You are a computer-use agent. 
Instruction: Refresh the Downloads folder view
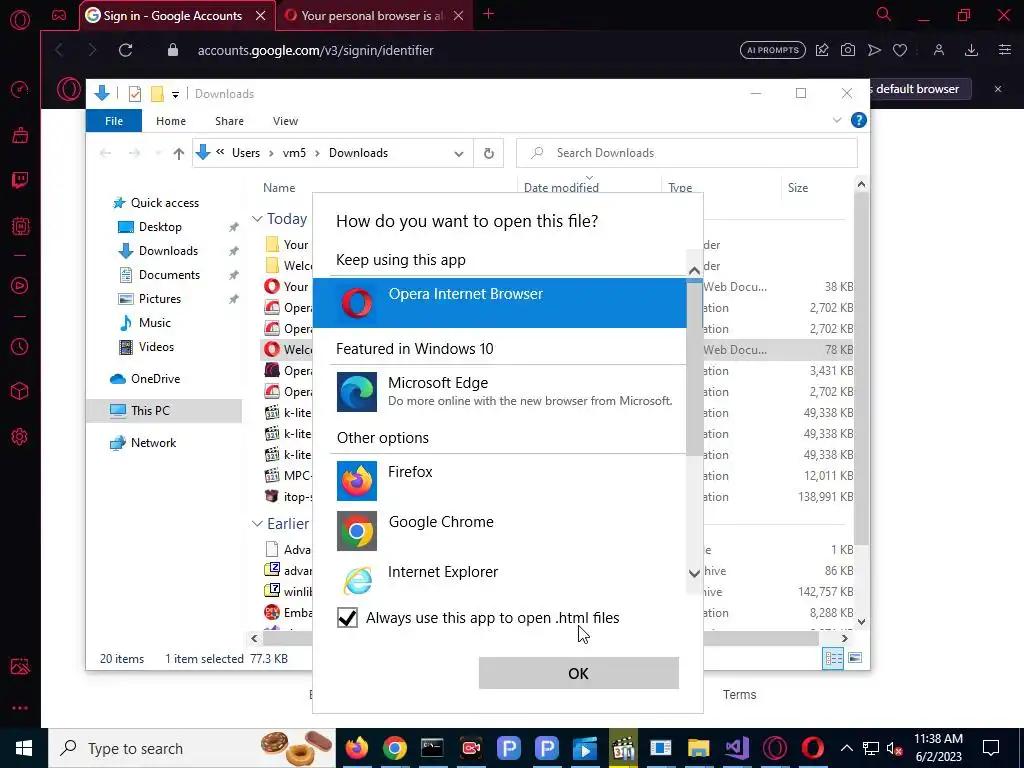coord(488,153)
